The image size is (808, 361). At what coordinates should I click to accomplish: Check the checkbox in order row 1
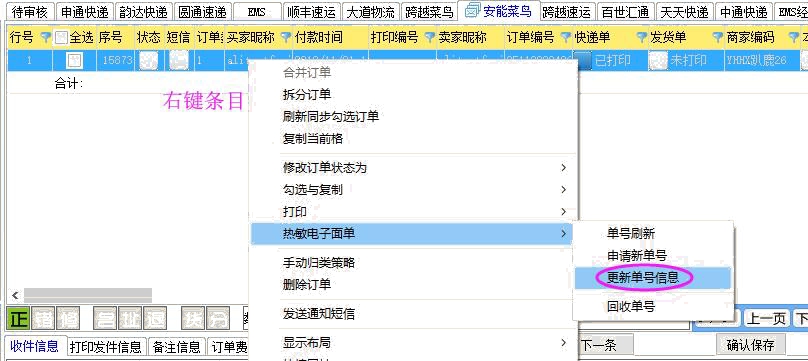coord(75,61)
